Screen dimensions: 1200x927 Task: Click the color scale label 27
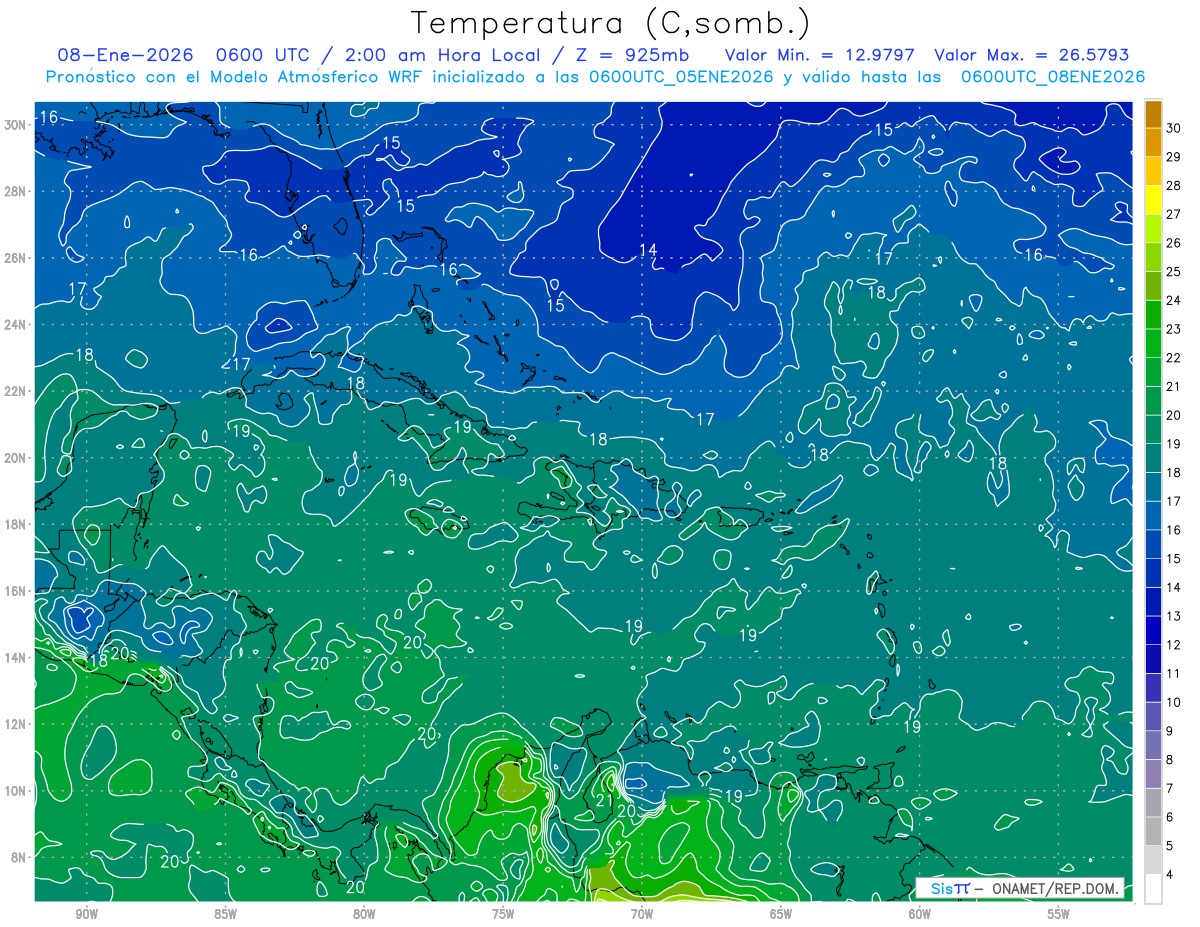point(1174,213)
